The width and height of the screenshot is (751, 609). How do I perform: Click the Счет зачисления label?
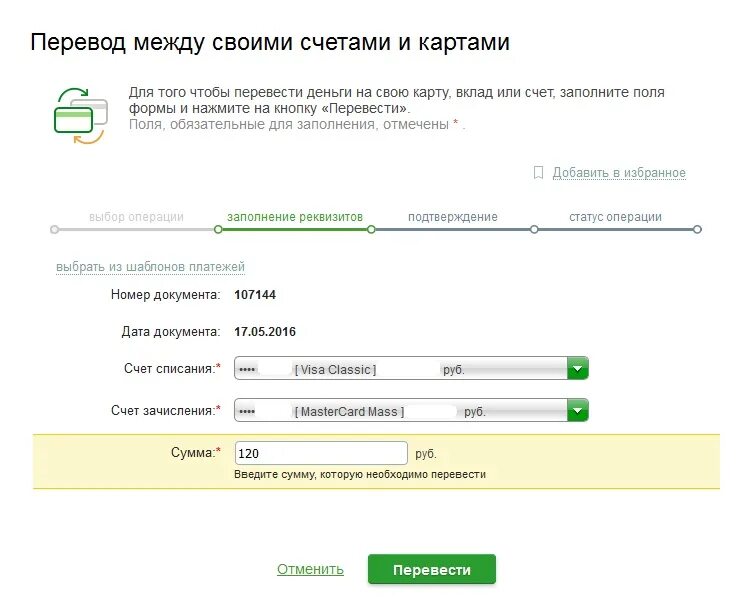pos(166,411)
